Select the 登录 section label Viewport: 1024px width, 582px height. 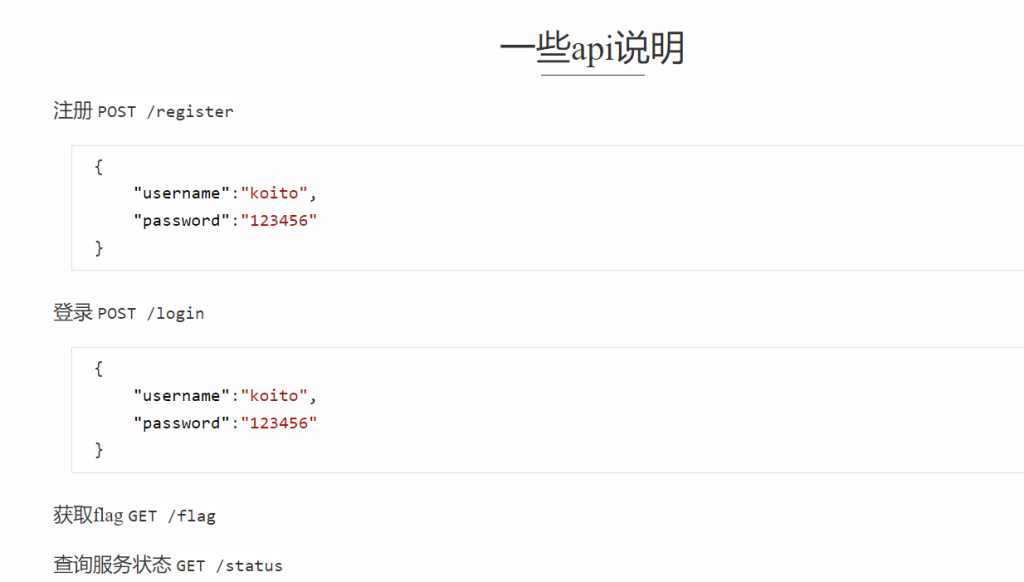(72, 312)
